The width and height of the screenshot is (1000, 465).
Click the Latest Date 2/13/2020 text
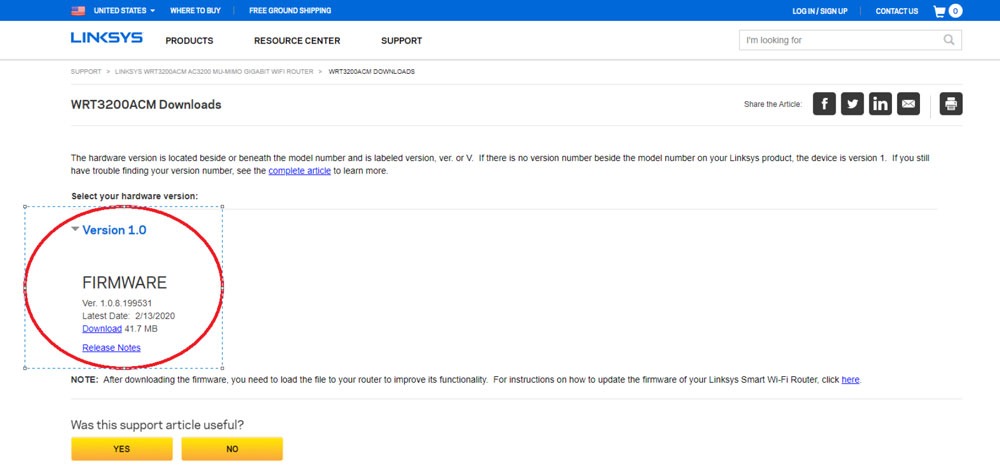click(129, 316)
